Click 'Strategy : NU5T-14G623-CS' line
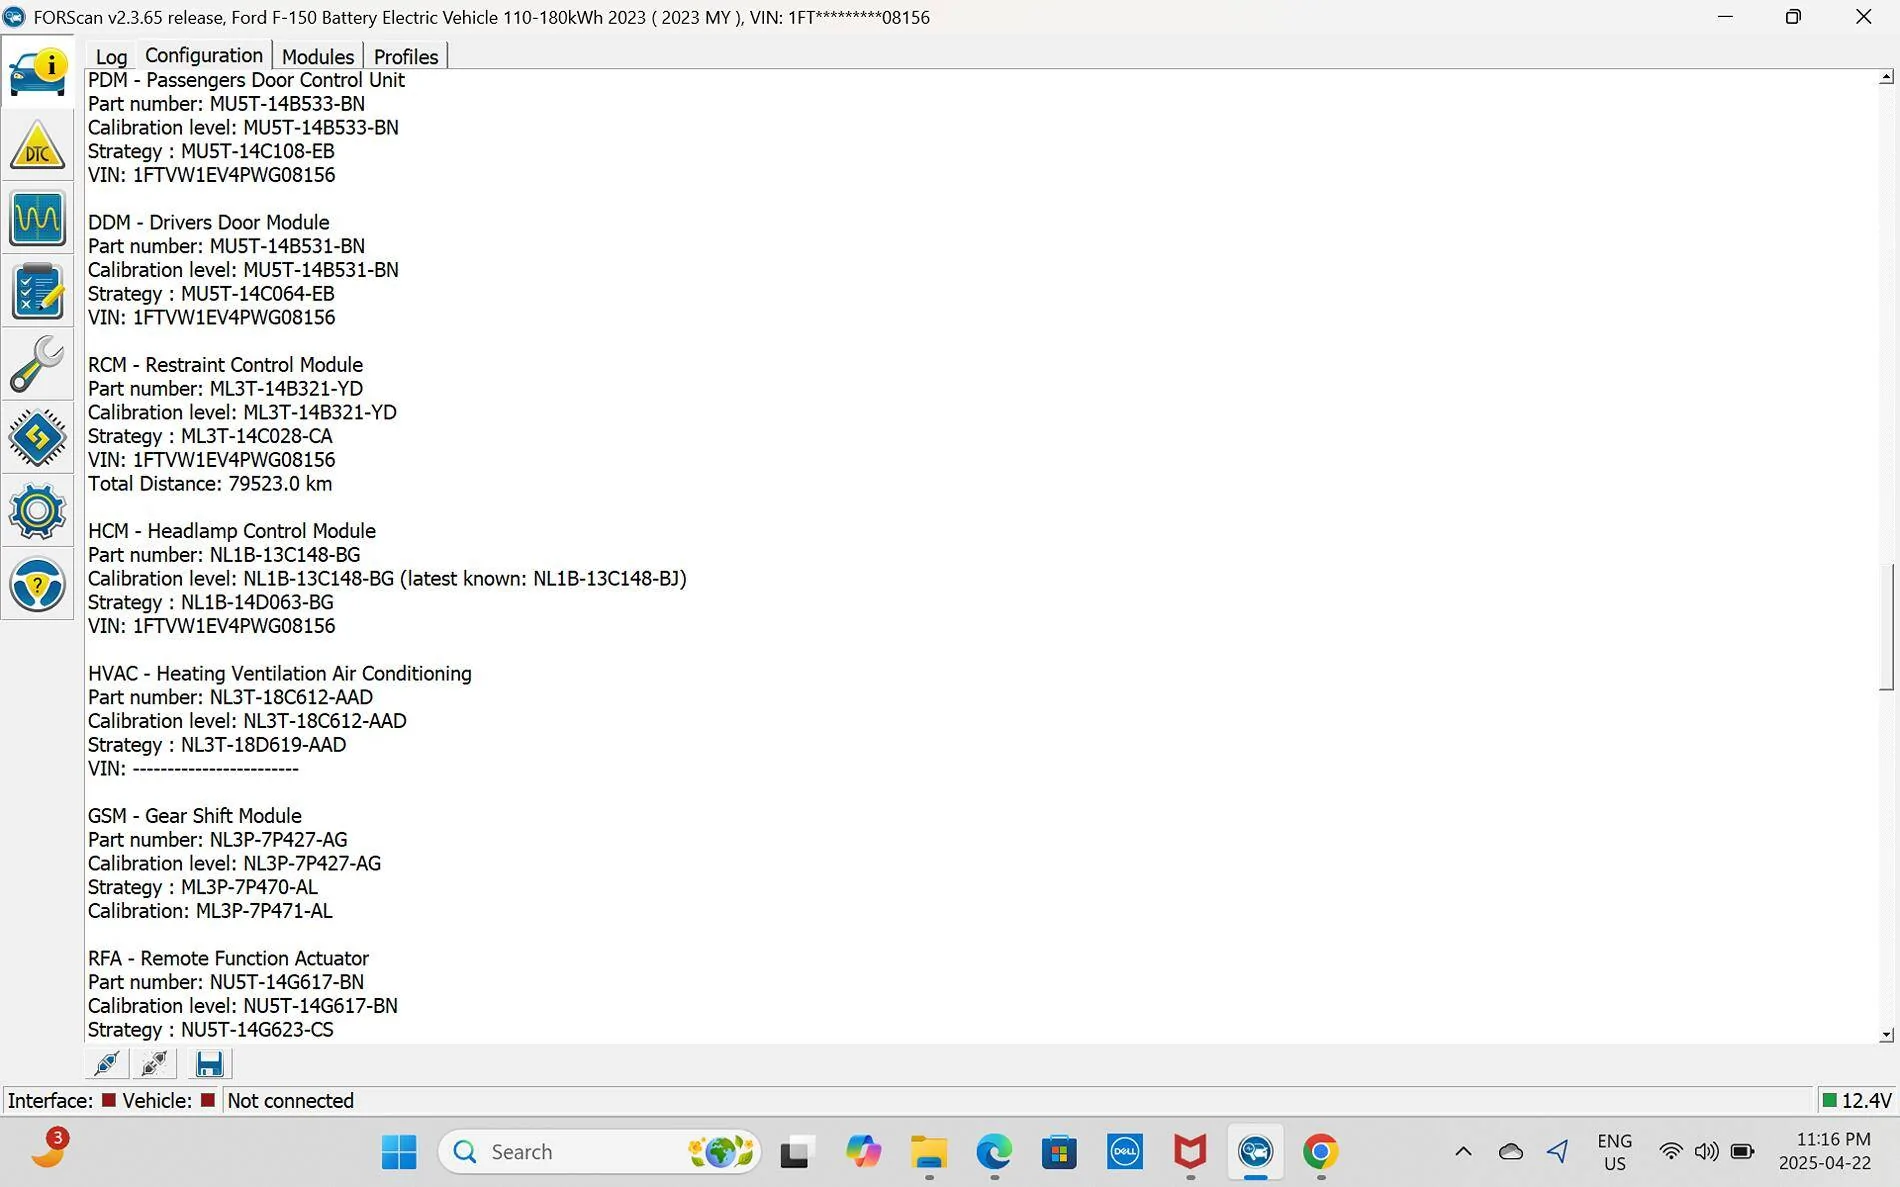Viewport: 1900px width, 1187px height. point(211,1030)
